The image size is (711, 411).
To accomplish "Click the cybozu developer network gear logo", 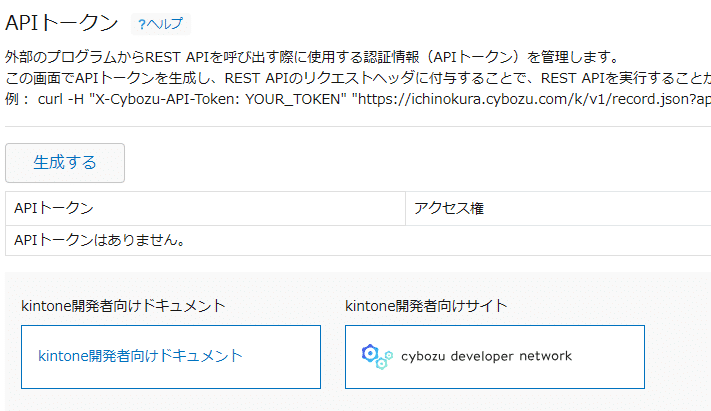I will pyautogui.click(x=377, y=357).
